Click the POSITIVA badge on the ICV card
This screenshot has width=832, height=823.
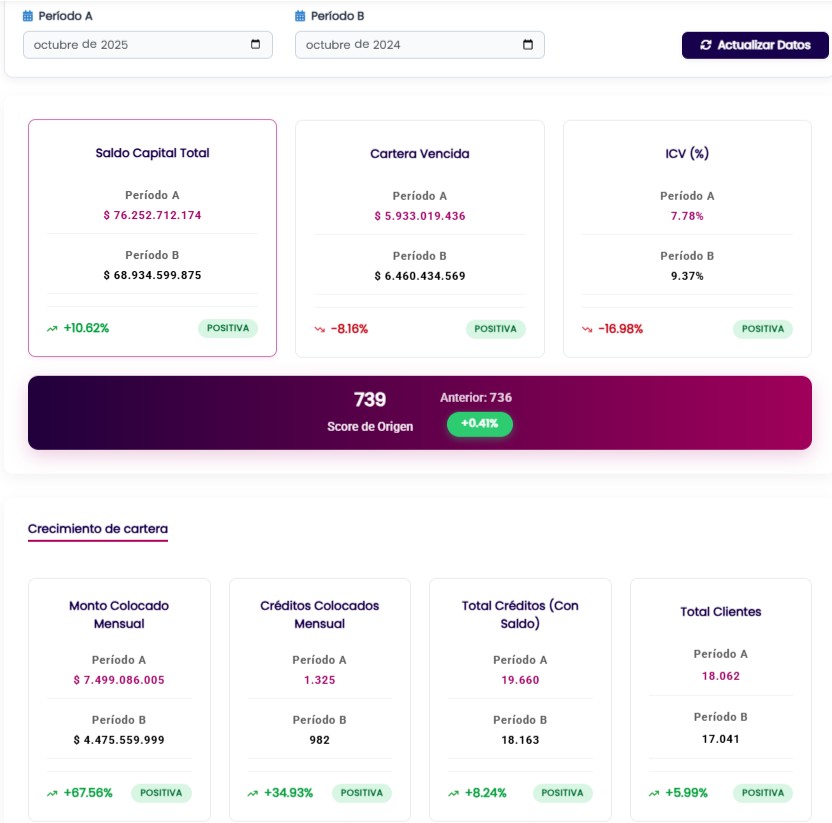[764, 328]
